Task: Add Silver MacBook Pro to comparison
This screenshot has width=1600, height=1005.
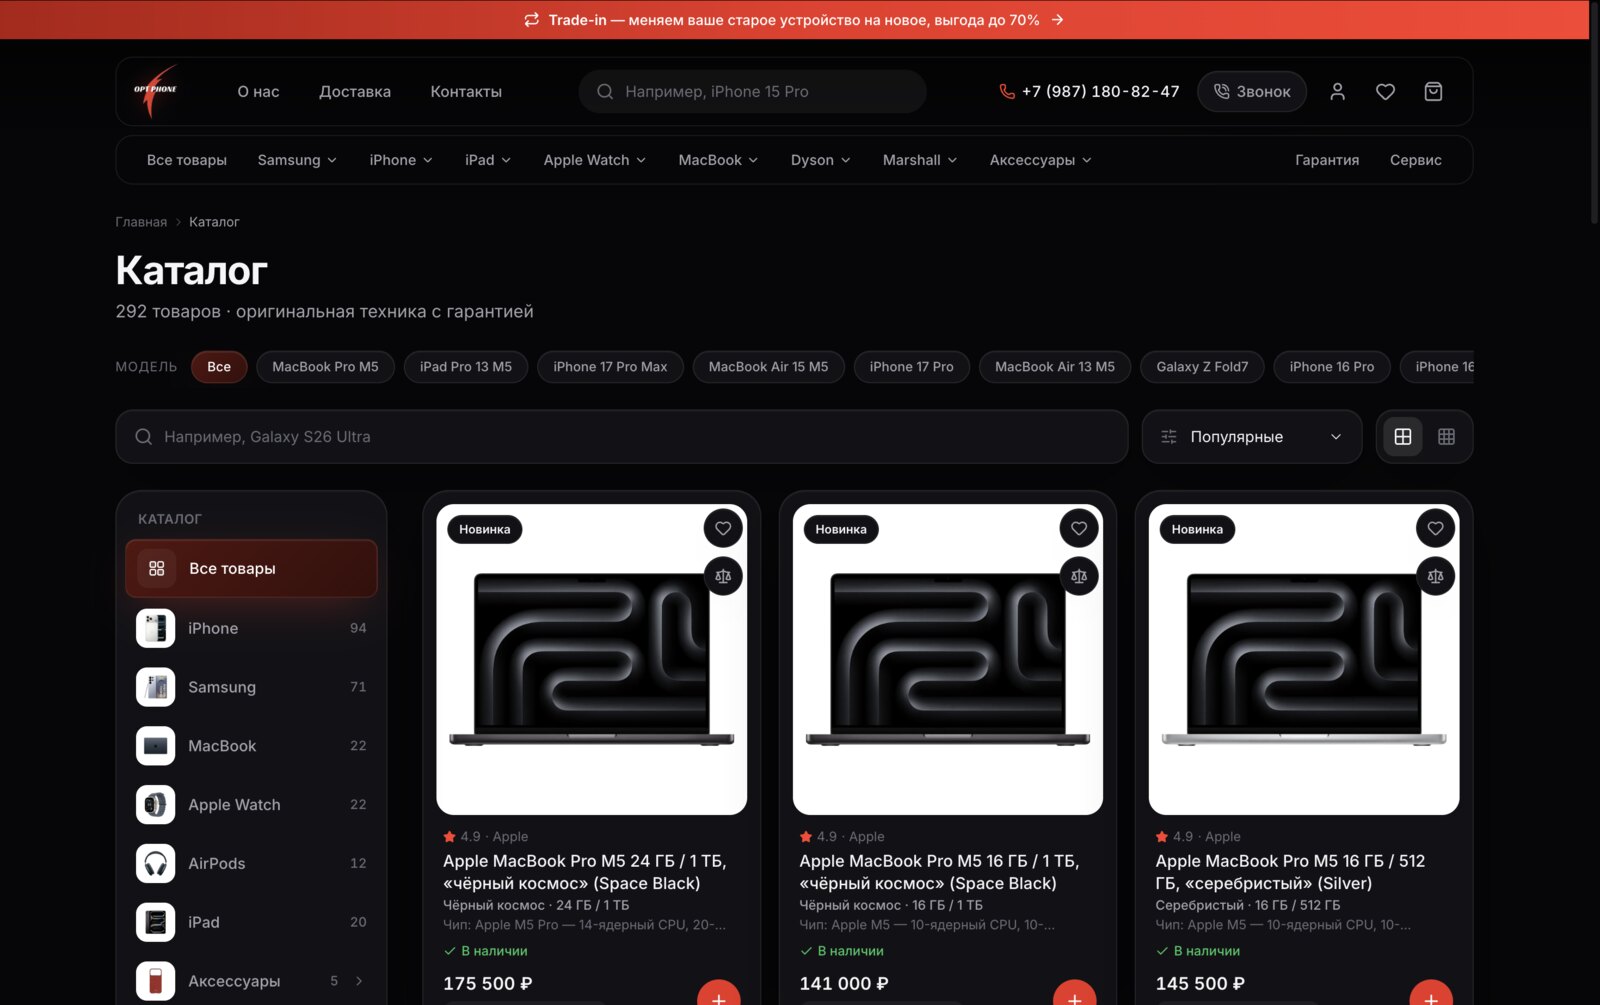Action: 1435,576
